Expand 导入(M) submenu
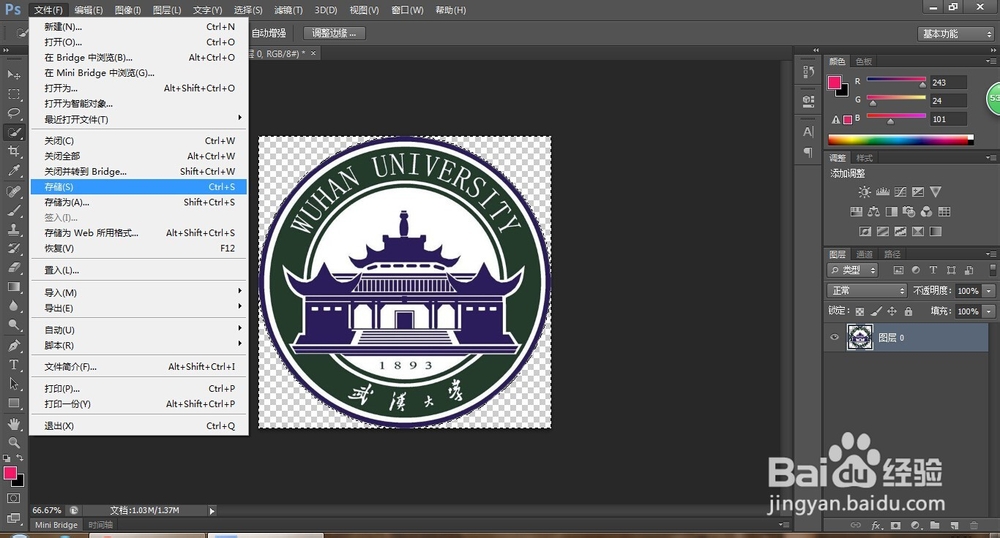Screen dimensions: 1000x538 tap(139, 293)
